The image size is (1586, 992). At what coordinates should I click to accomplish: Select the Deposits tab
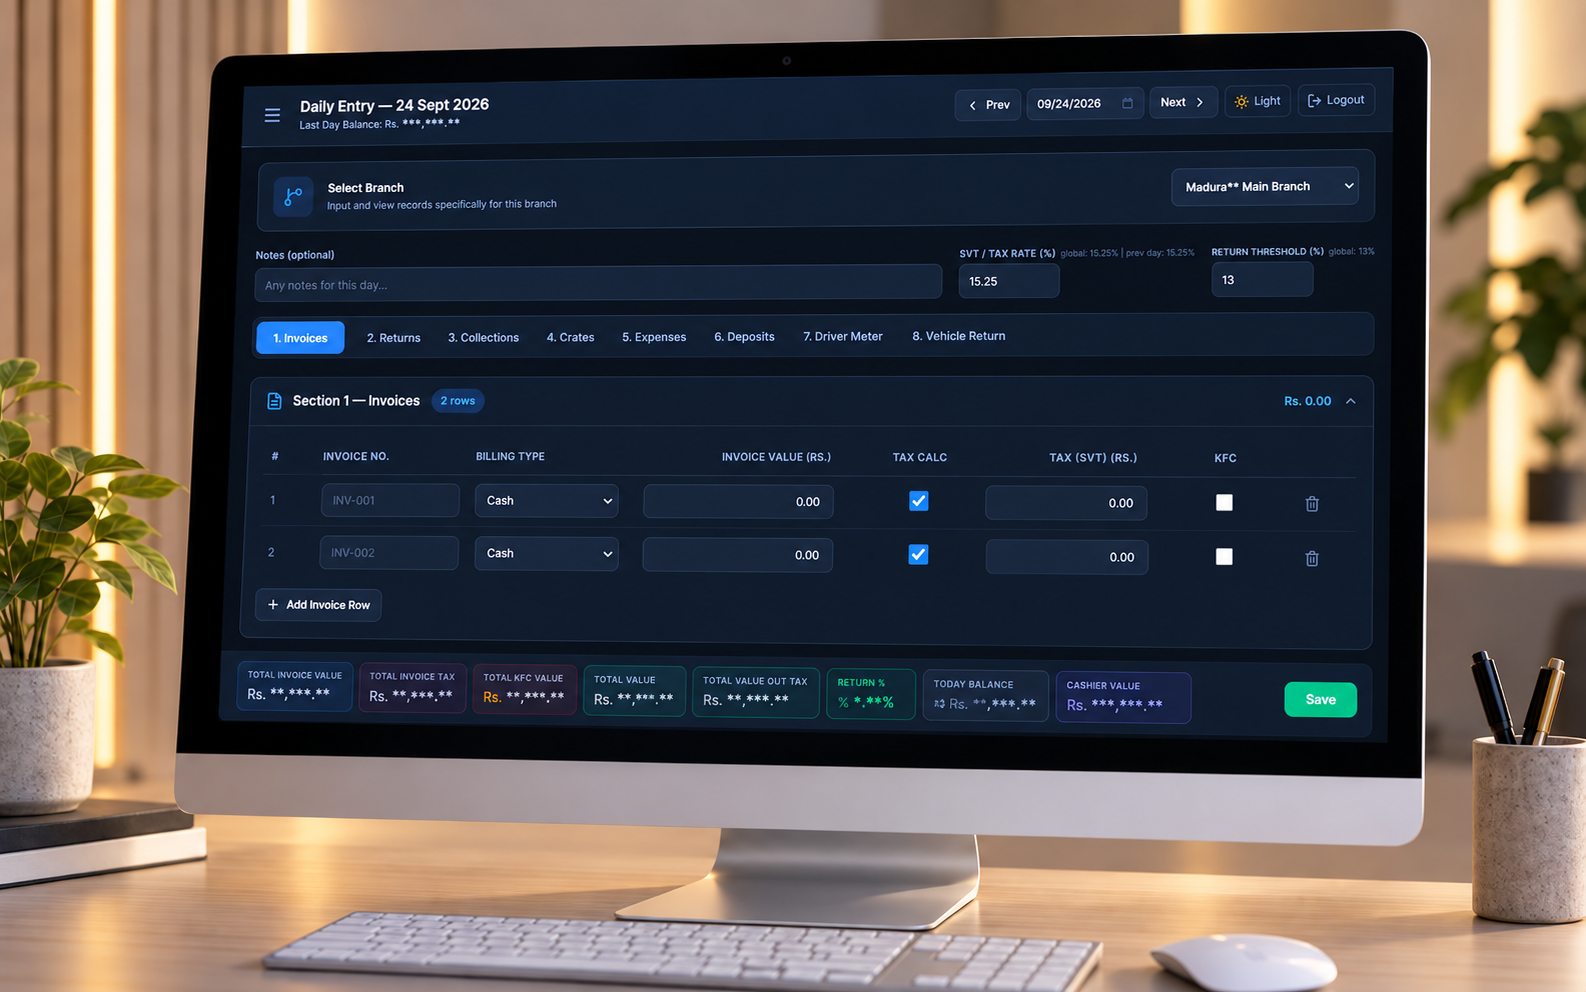pyautogui.click(x=744, y=337)
